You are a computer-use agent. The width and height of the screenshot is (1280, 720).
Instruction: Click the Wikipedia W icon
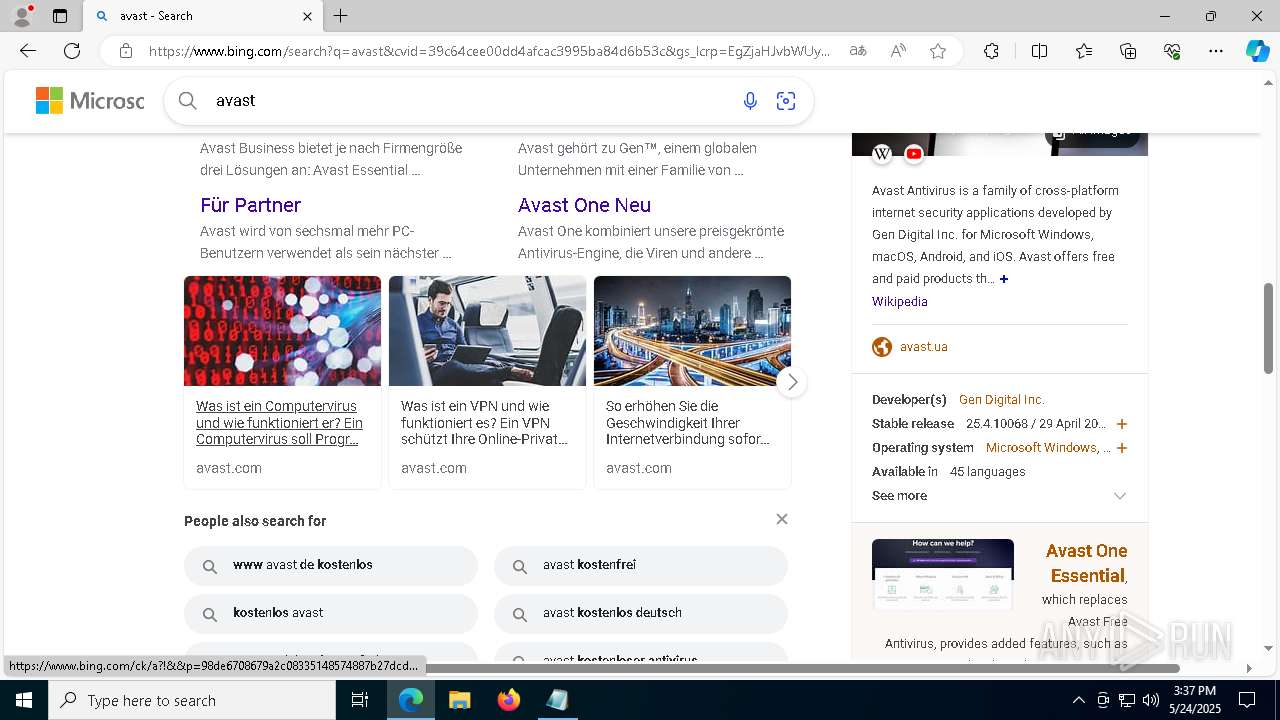pos(882,154)
